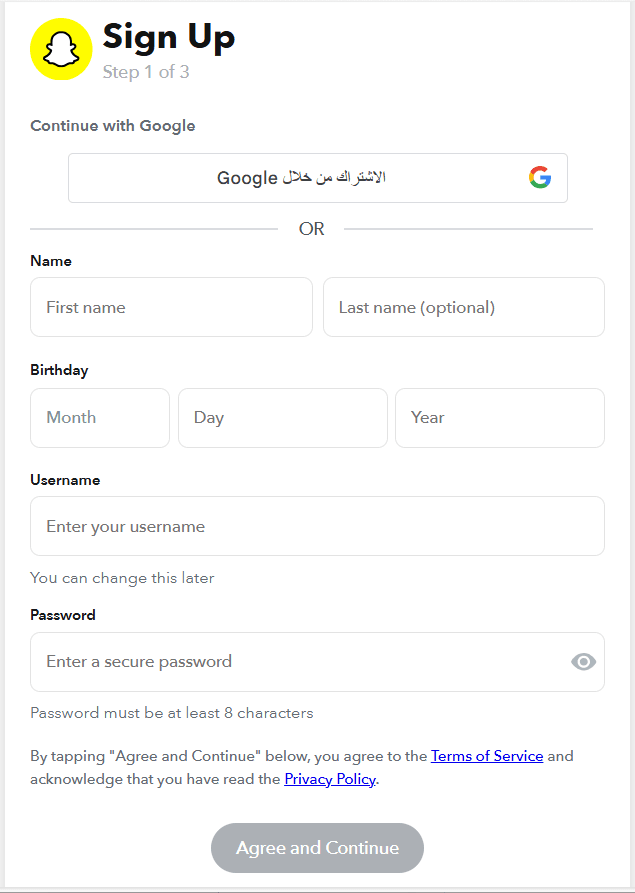Click the Birthday label
Image resolution: width=635 pixels, height=893 pixels.
click(x=59, y=370)
